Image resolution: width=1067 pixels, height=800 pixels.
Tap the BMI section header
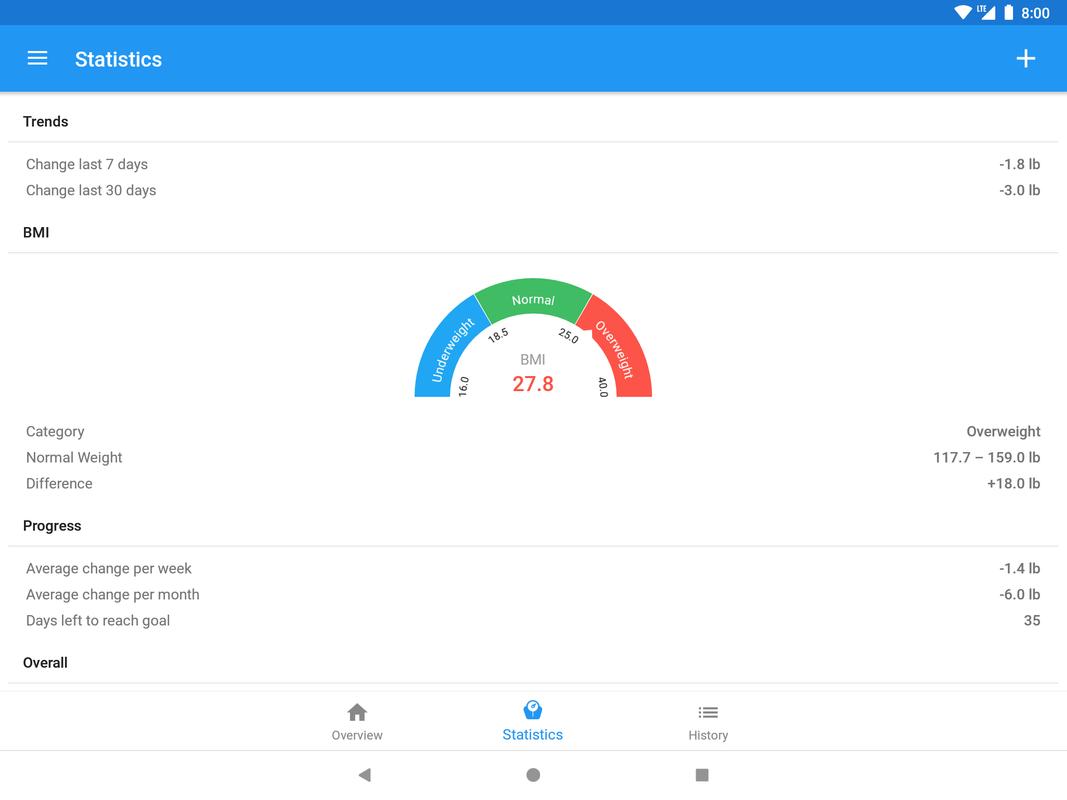(x=36, y=232)
